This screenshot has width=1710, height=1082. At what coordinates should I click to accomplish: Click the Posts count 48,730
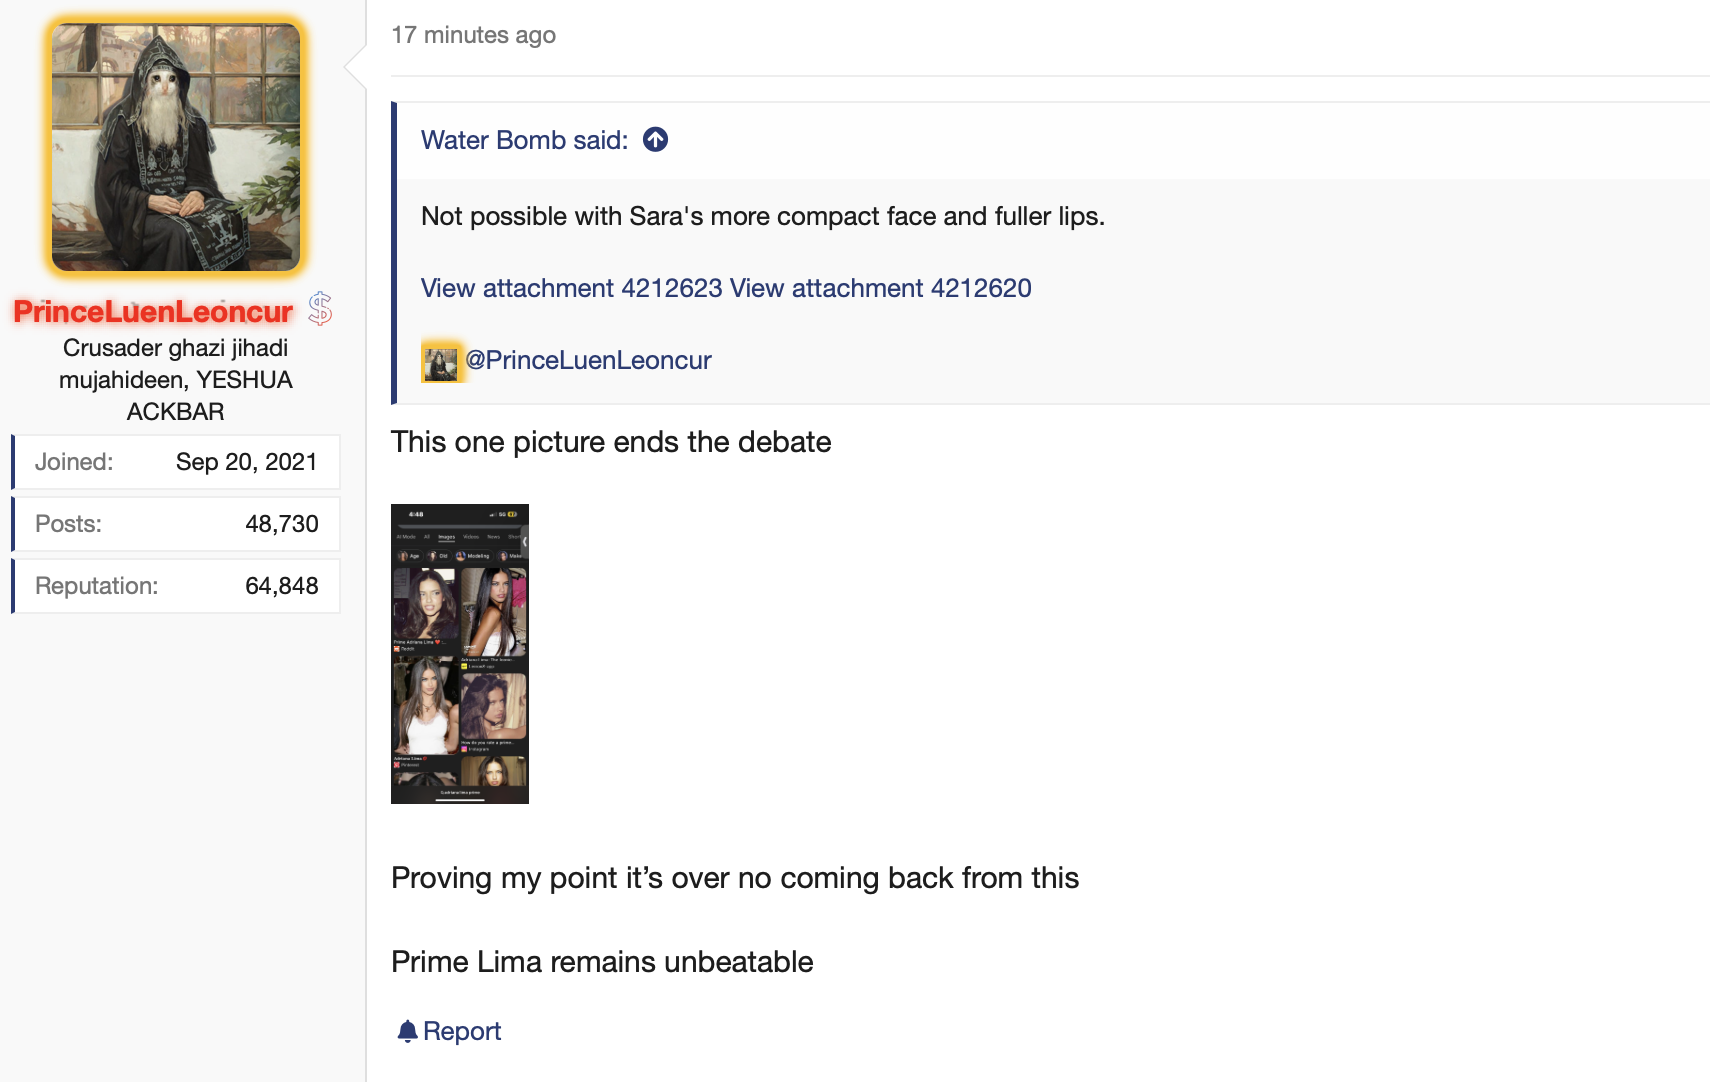(x=281, y=524)
